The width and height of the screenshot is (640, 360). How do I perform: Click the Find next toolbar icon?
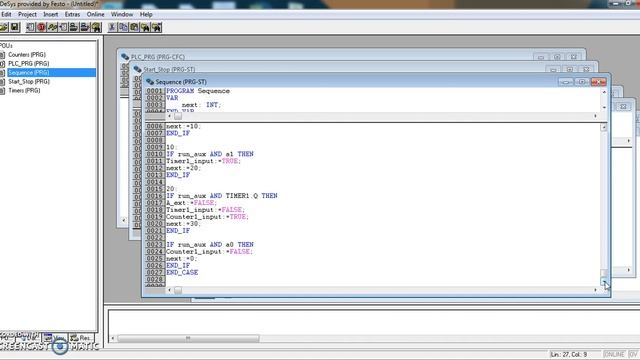click(x=156, y=27)
